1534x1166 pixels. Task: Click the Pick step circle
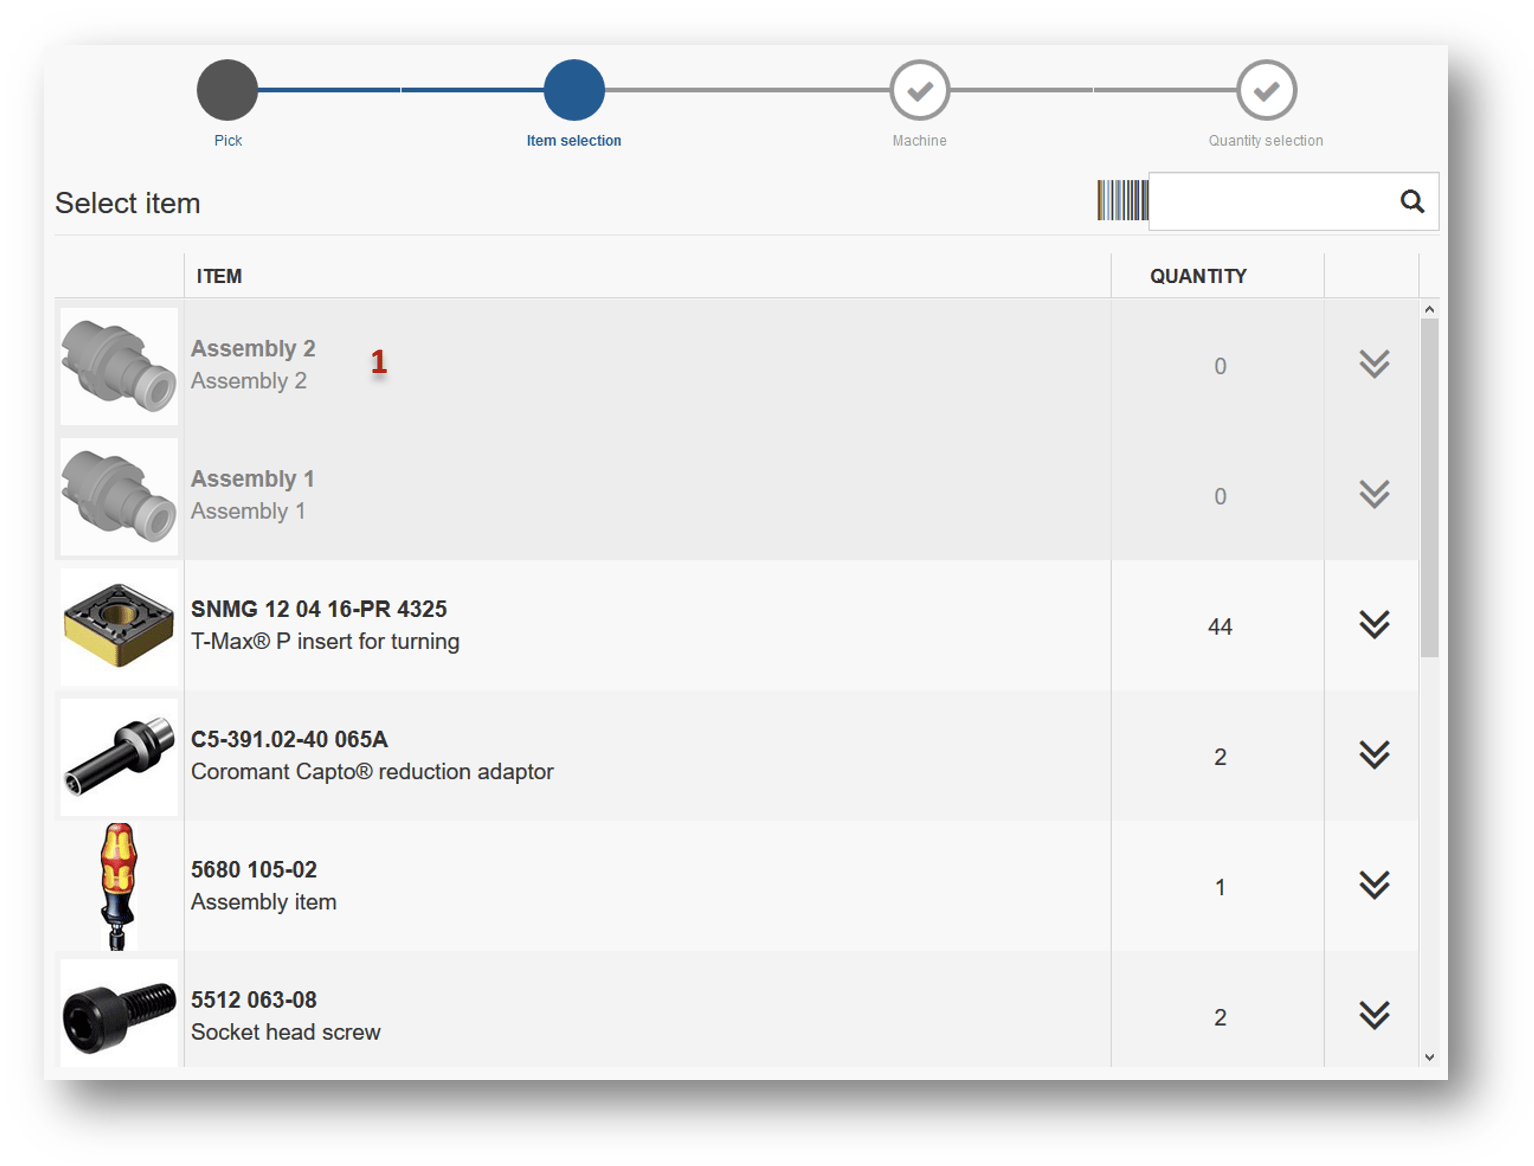(x=227, y=90)
